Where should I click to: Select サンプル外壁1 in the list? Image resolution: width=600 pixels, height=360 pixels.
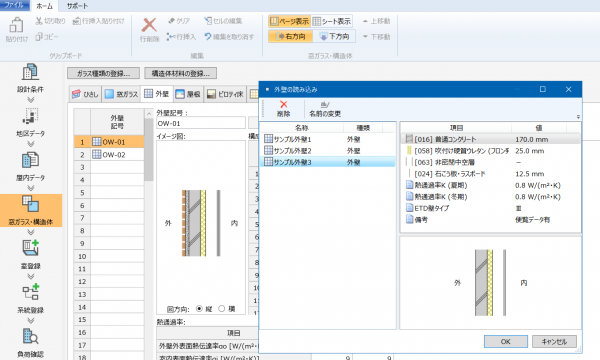328,139
